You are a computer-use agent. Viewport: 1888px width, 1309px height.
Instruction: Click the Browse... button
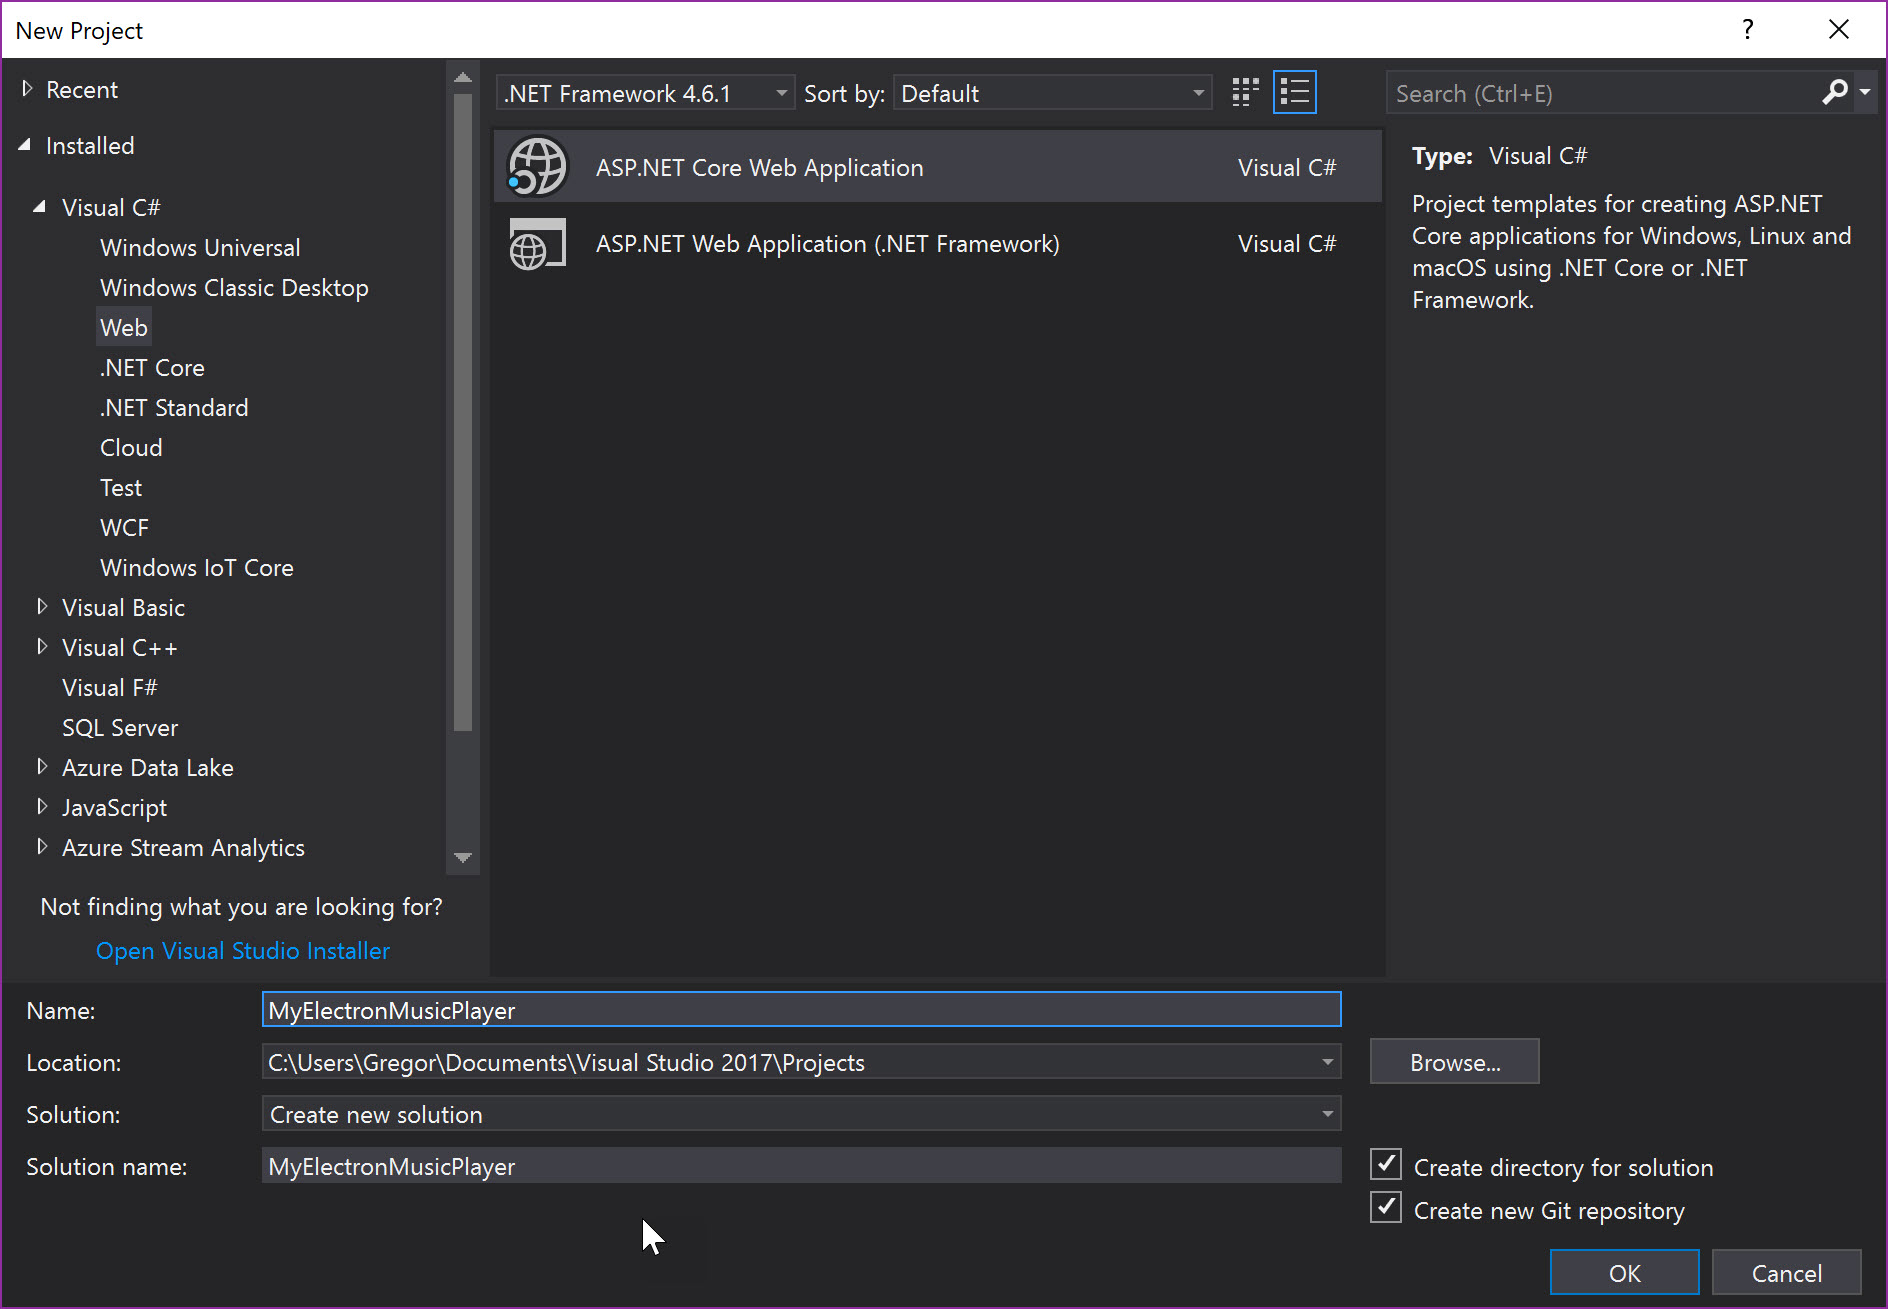[1455, 1062]
